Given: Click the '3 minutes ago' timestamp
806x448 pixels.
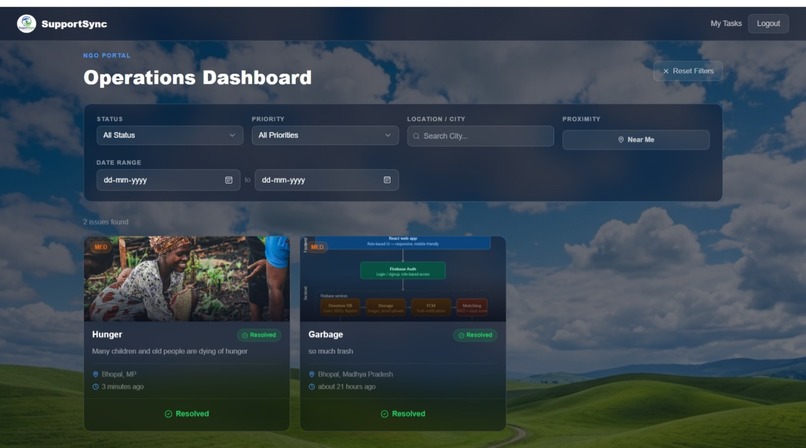Looking at the screenshot, I should click(122, 386).
